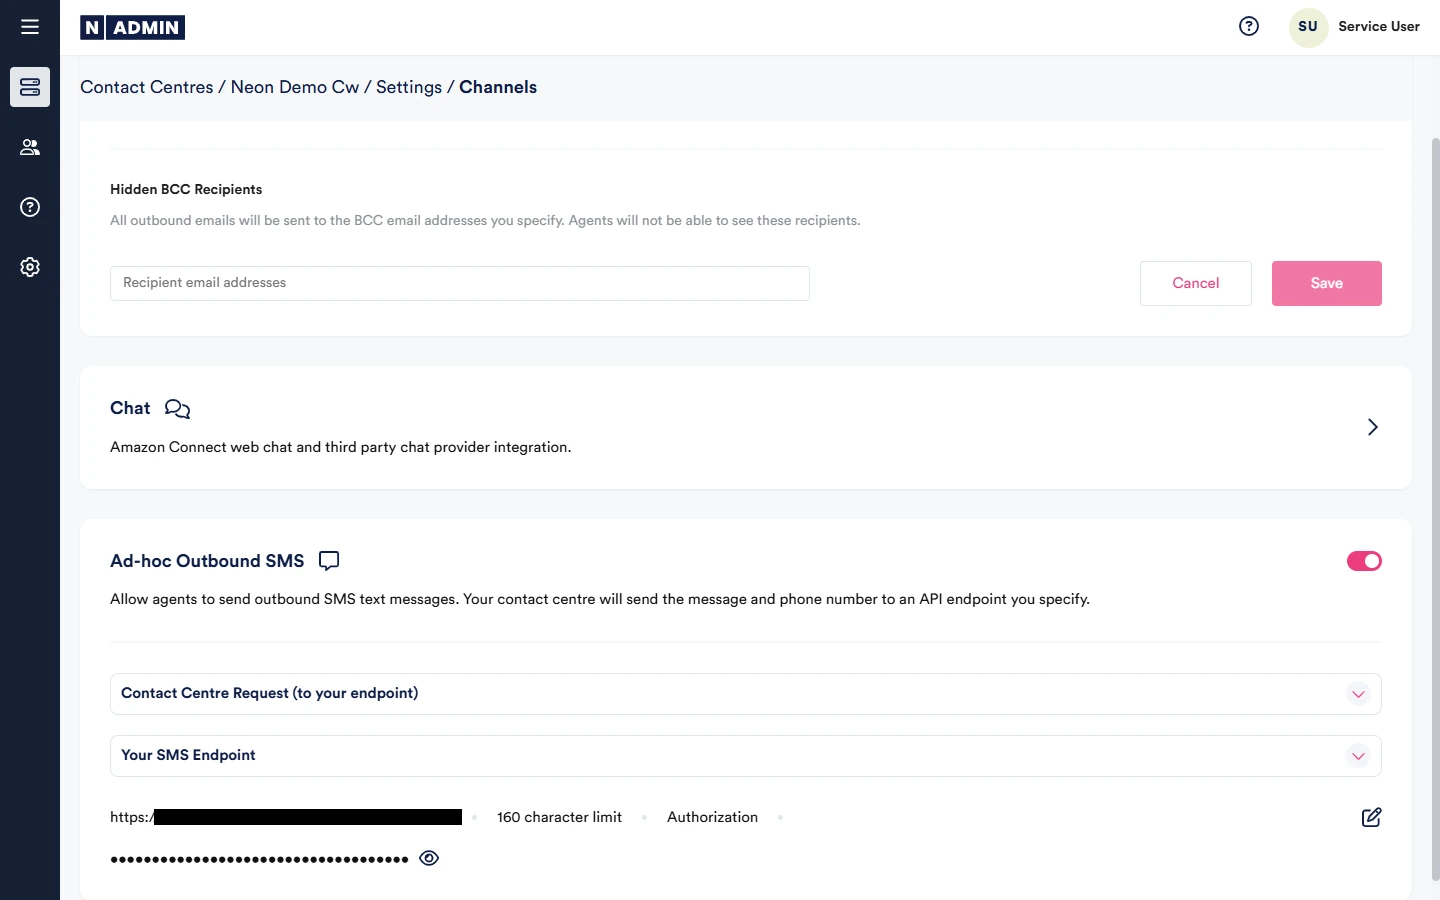Reveal the hidden authorization value with the eye icon
Screen dimensions: 1440x900
click(x=429, y=858)
